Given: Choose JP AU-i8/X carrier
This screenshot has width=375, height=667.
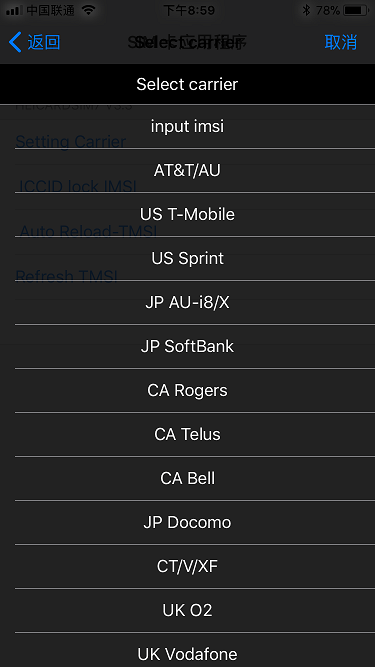Looking at the screenshot, I should (188, 302).
